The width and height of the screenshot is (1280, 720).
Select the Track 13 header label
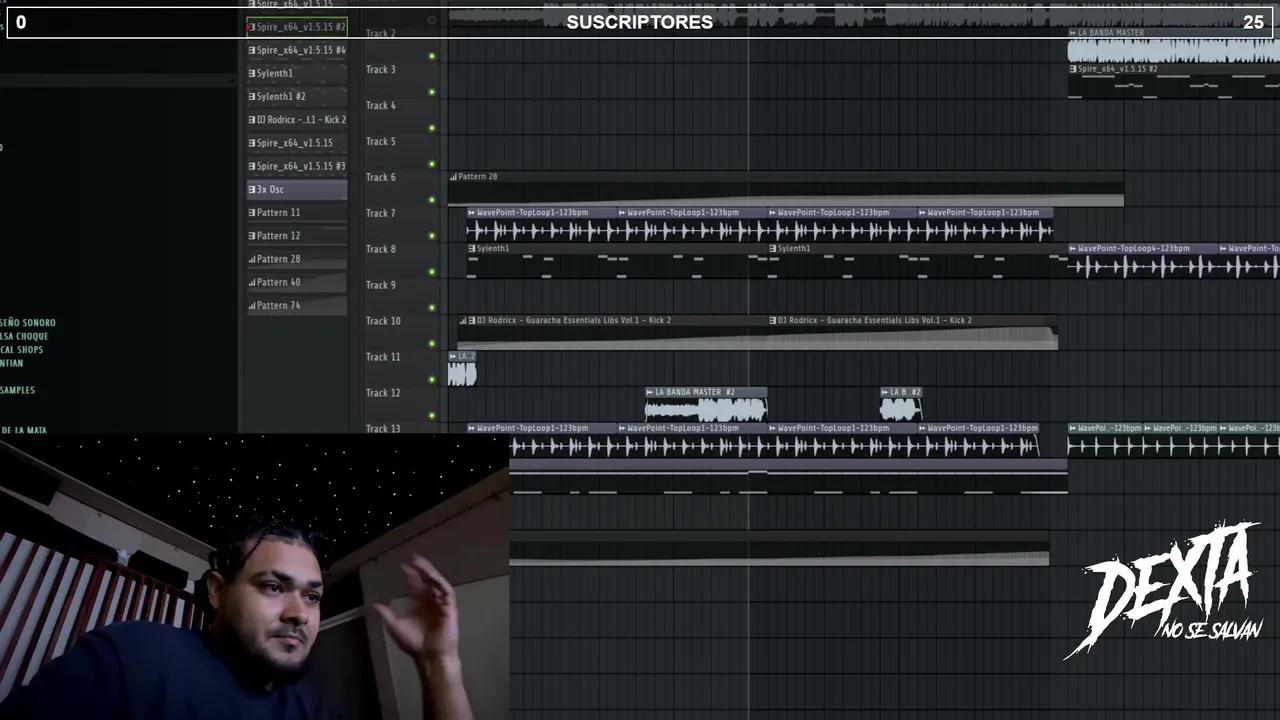(x=383, y=429)
